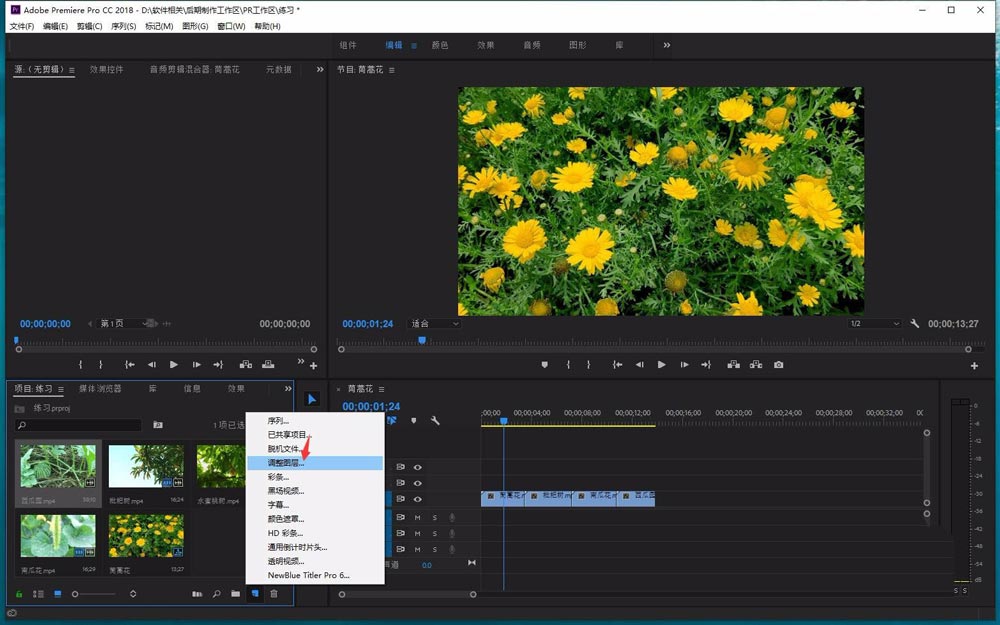Image resolution: width=1000 pixels, height=625 pixels.
Task: Select the yellow flower clip thumbnail 茼蒿花
Action: click(x=146, y=536)
